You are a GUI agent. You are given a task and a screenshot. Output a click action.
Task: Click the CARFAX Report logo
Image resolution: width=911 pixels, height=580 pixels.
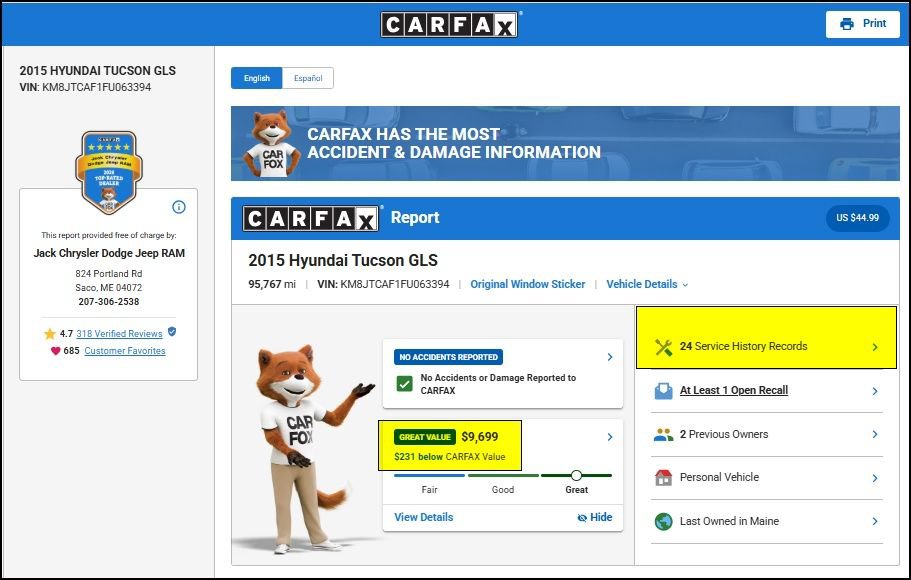click(311, 219)
